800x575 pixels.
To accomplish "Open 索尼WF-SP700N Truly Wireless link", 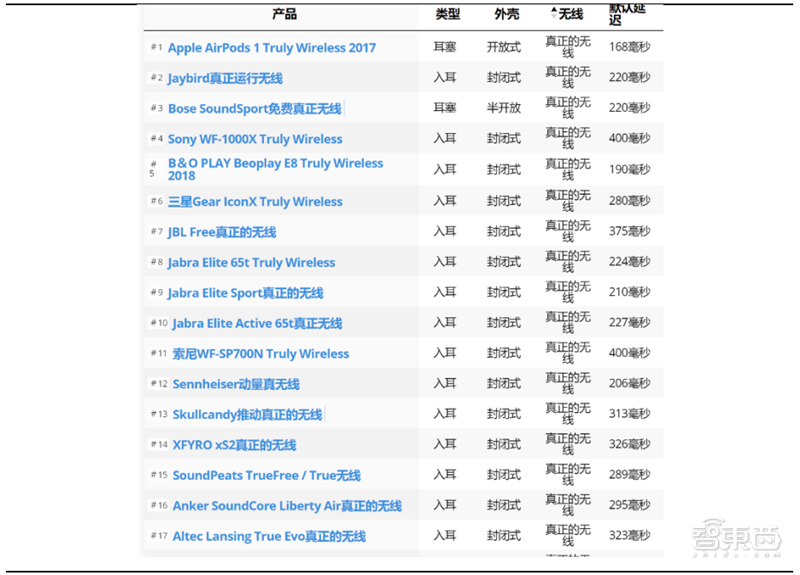I will coord(261,354).
